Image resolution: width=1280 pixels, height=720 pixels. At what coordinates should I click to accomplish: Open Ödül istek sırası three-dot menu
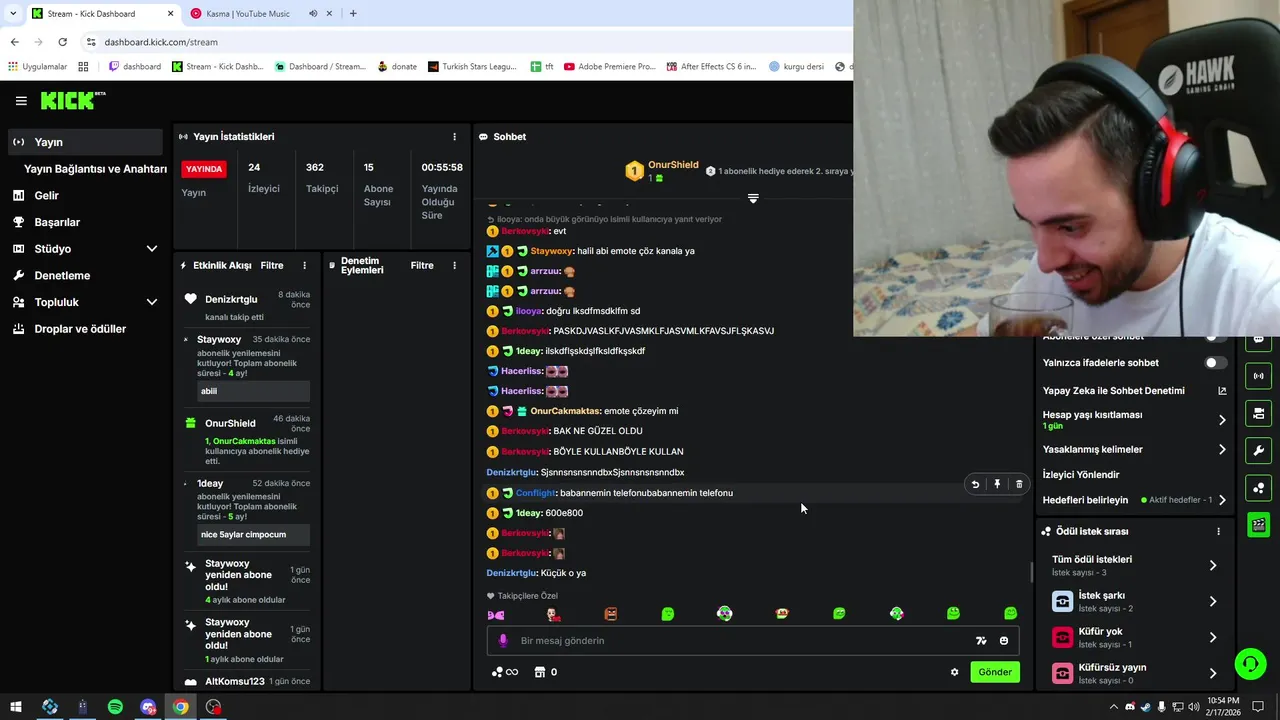coord(1218,532)
